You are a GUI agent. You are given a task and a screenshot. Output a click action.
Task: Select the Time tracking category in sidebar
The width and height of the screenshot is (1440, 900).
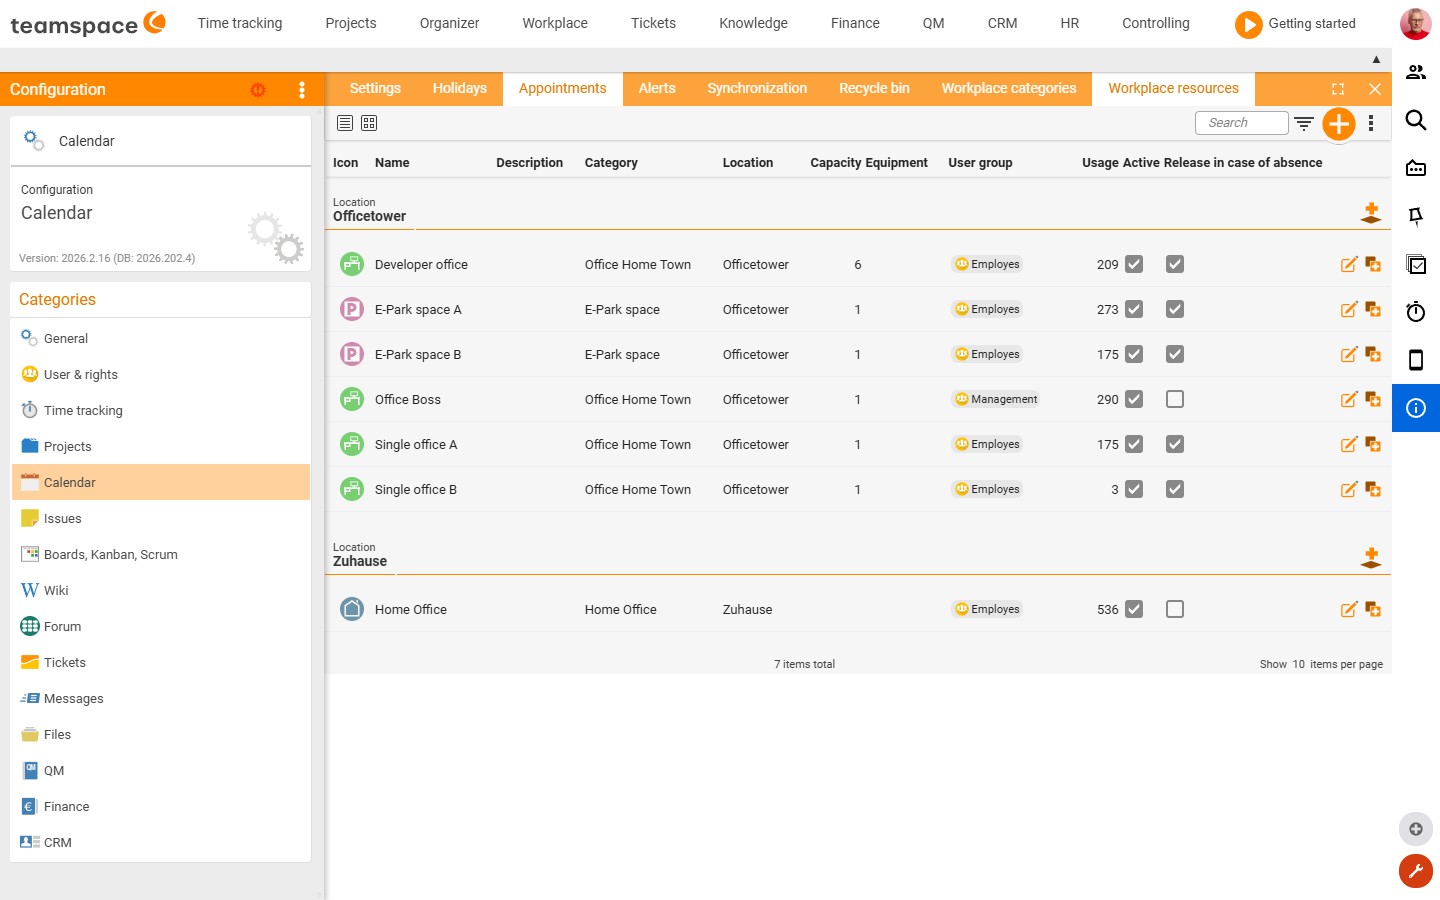coord(161,410)
